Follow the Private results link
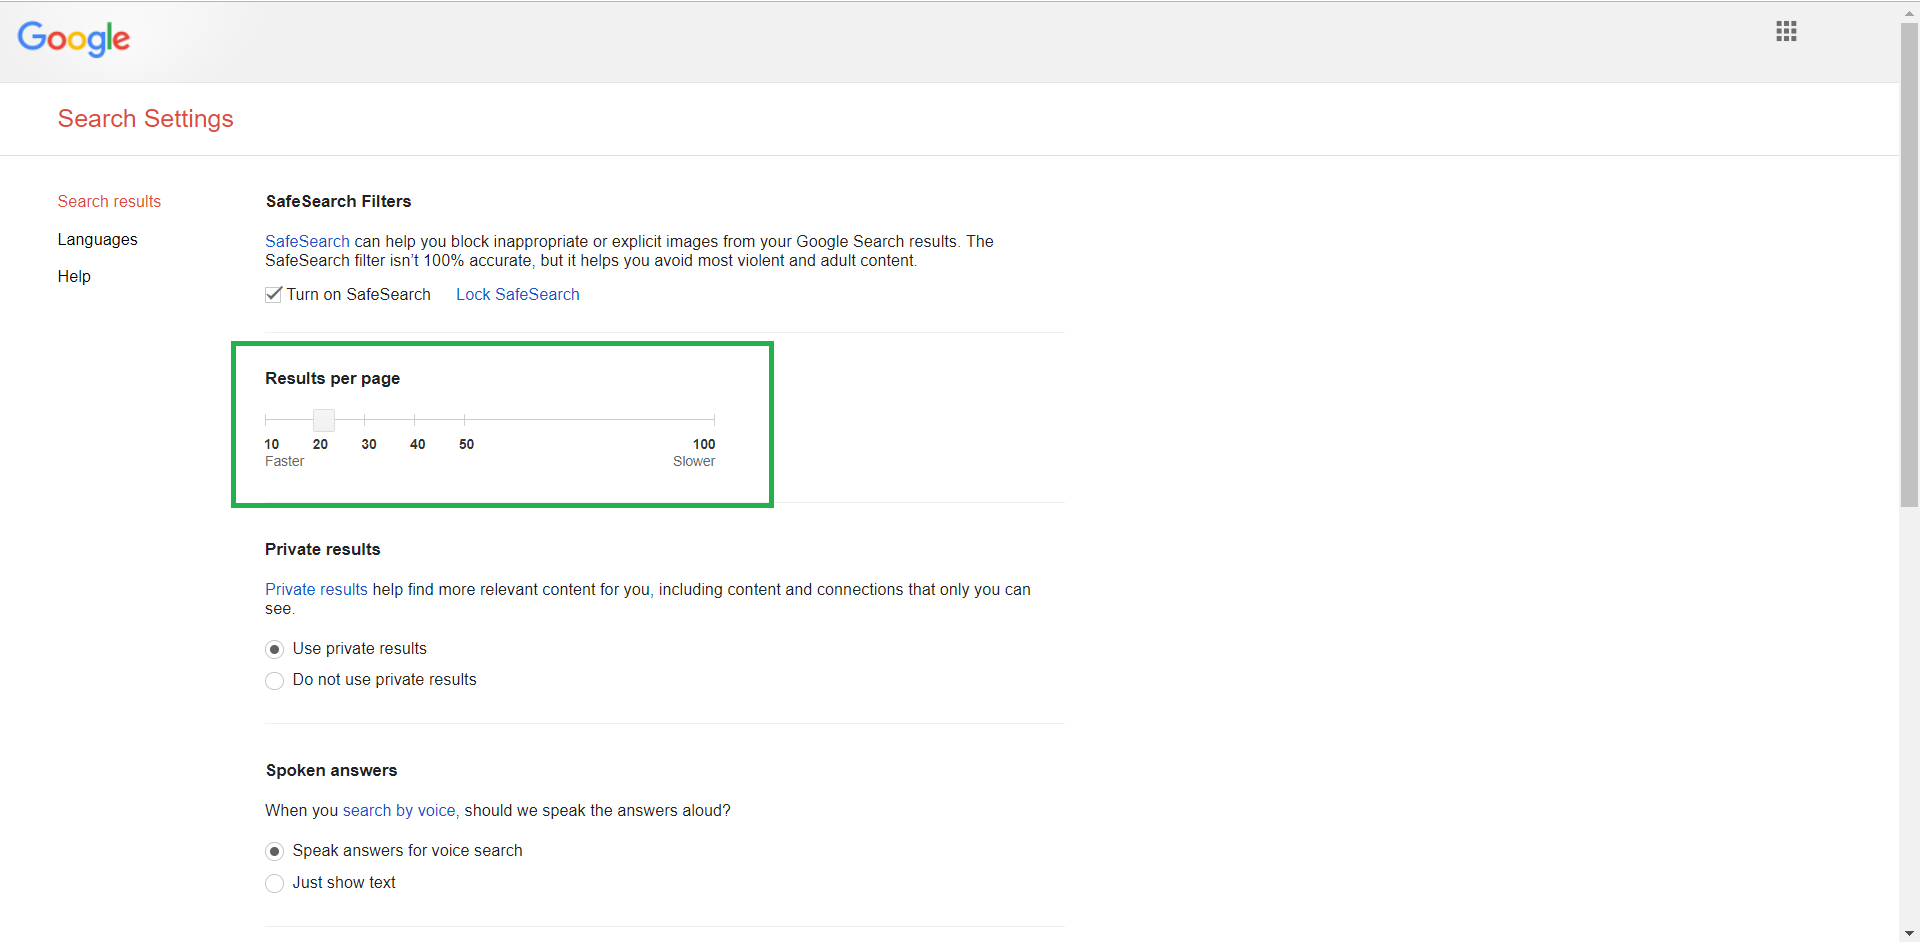1920x942 pixels. pos(316,589)
